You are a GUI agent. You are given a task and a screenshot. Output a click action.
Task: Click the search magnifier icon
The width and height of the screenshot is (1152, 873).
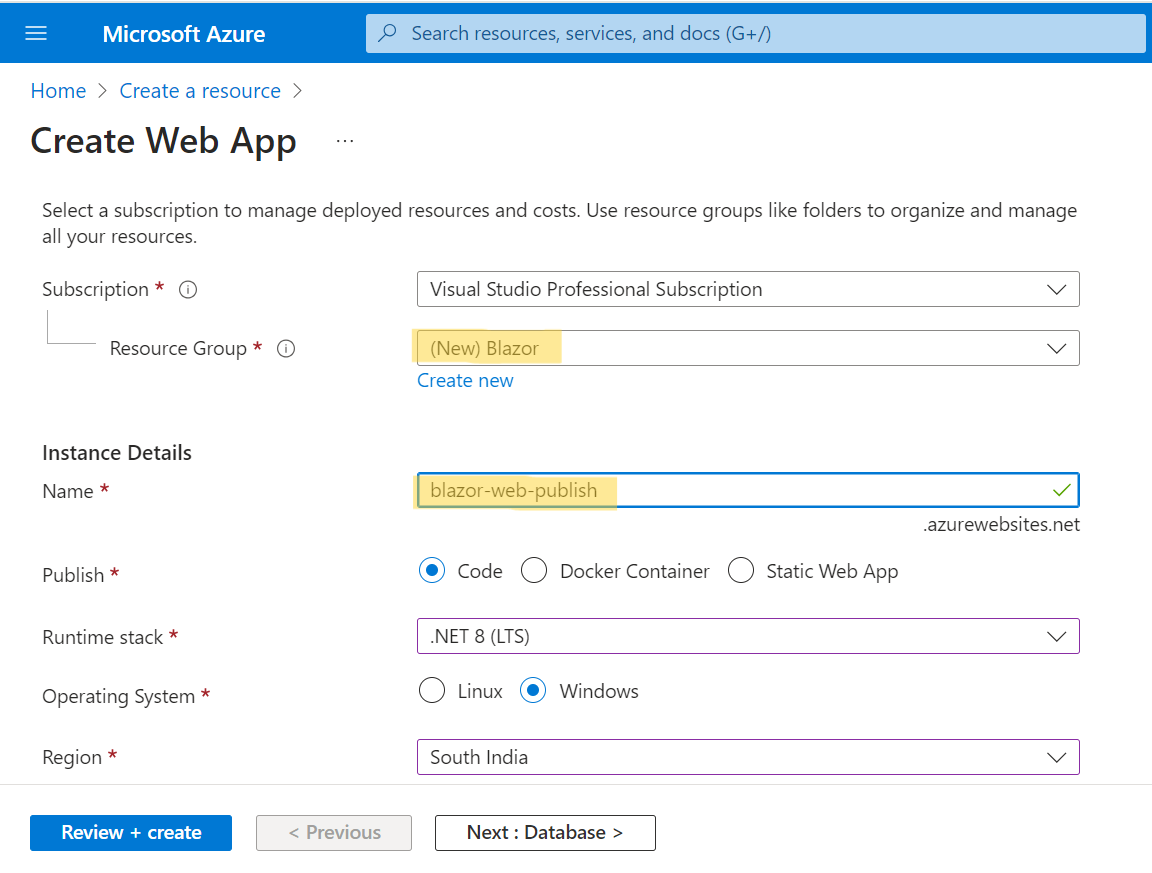coord(388,33)
